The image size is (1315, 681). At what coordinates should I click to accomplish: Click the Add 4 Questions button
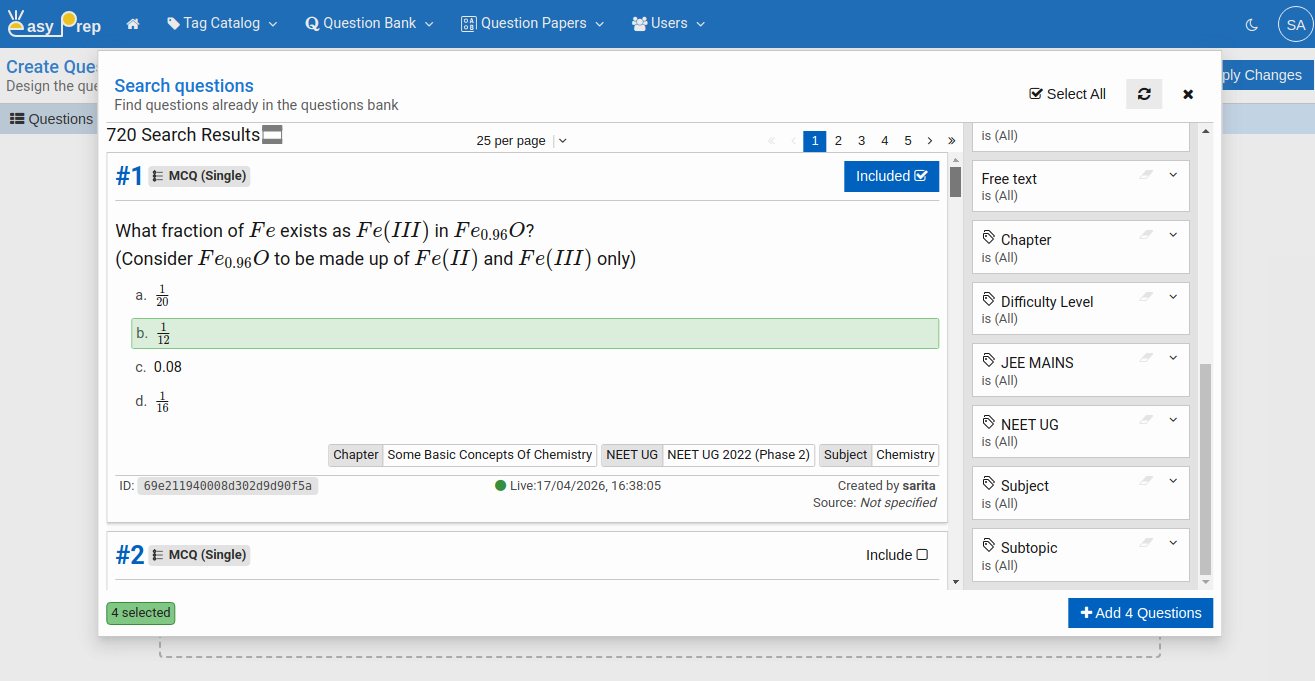1140,613
